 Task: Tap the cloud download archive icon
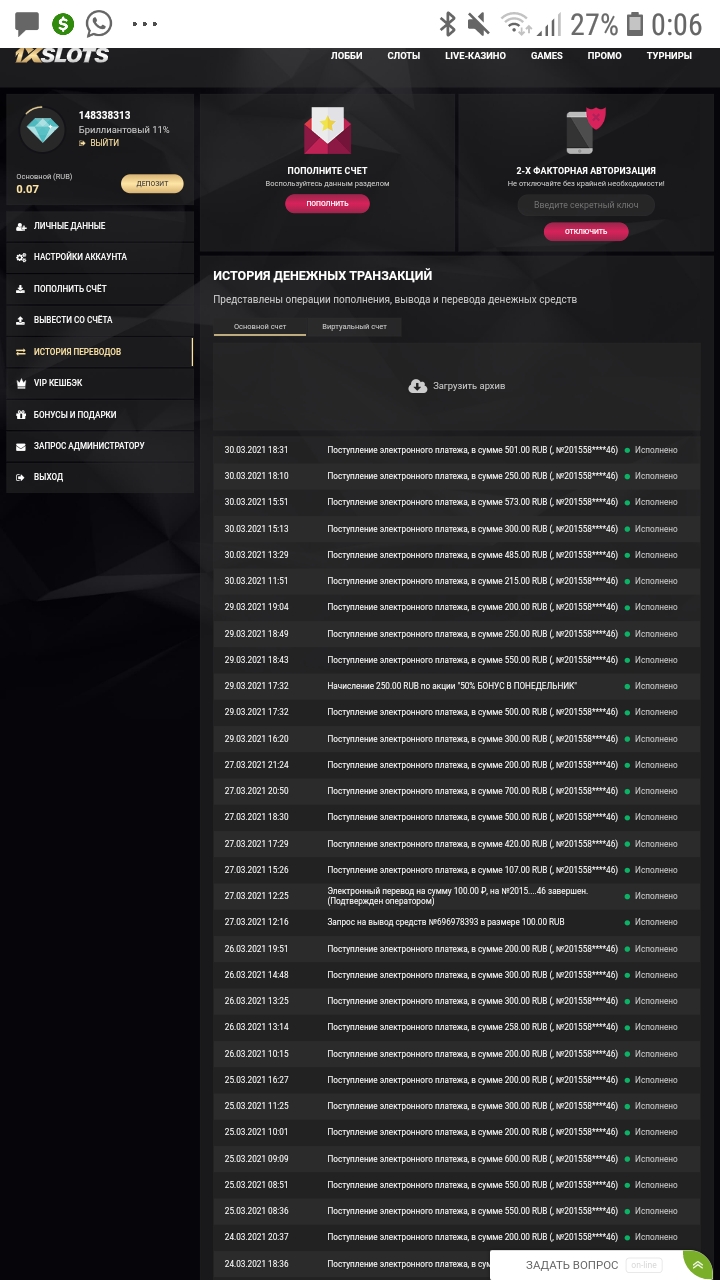pyautogui.click(x=418, y=386)
